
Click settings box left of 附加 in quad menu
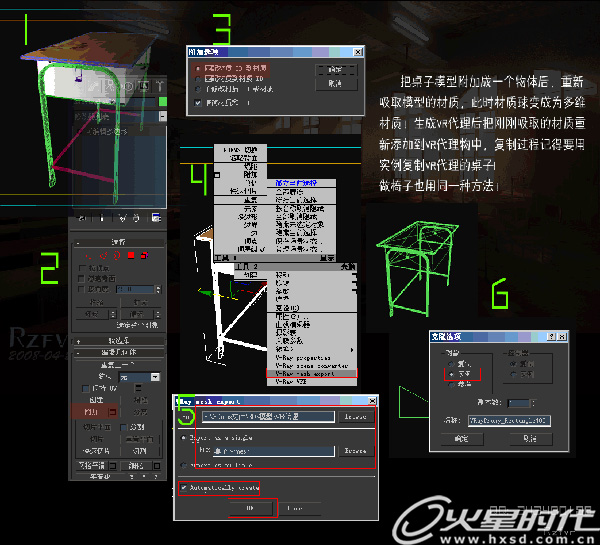[217, 175]
